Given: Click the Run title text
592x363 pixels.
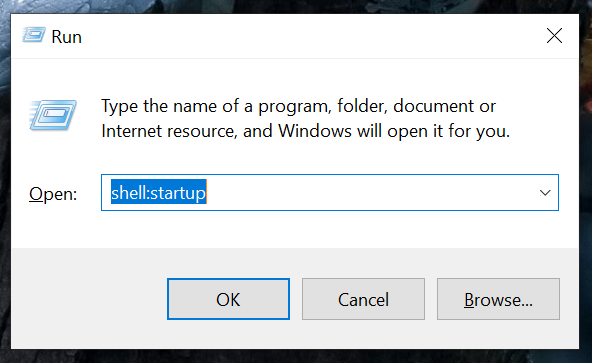Looking at the screenshot, I should click(66, 37).
